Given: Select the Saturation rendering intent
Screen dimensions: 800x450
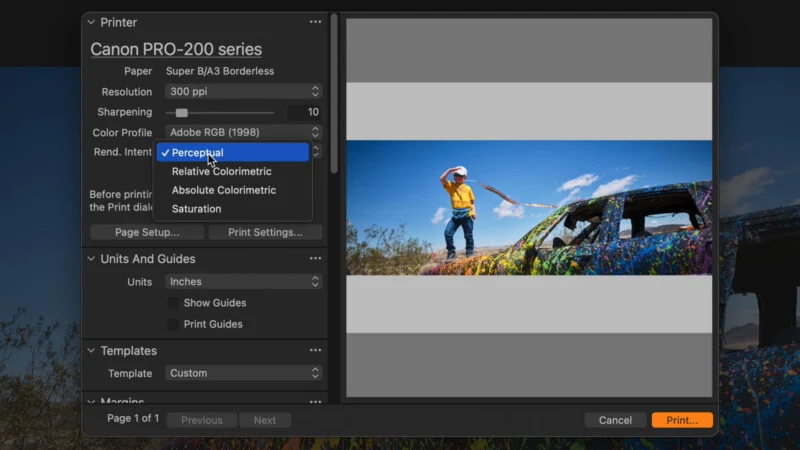Looking at the screenshot, I should click(233, 209).
